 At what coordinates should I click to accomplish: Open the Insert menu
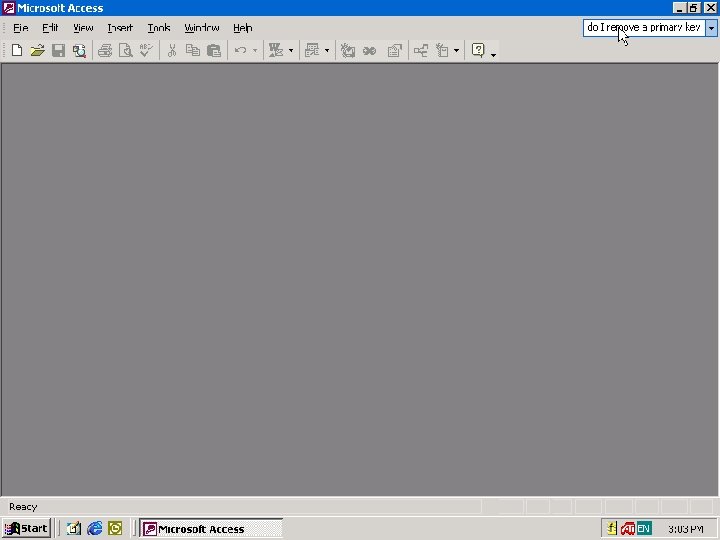click(120, 28)
